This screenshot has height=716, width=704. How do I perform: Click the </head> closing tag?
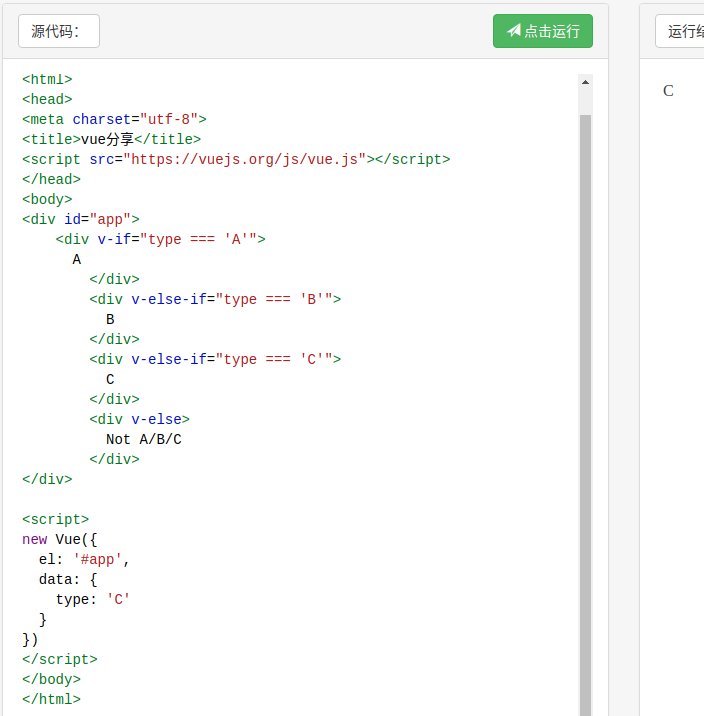51,179
